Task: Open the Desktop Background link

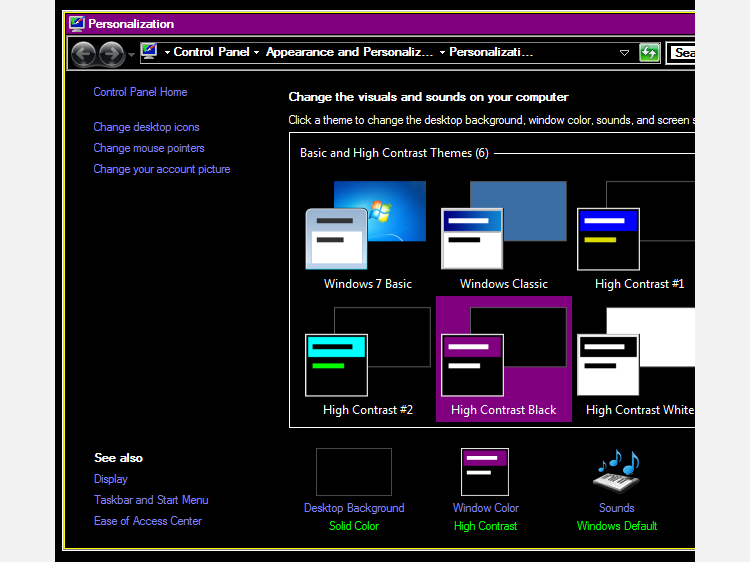Action: click(x=354, y=508)
